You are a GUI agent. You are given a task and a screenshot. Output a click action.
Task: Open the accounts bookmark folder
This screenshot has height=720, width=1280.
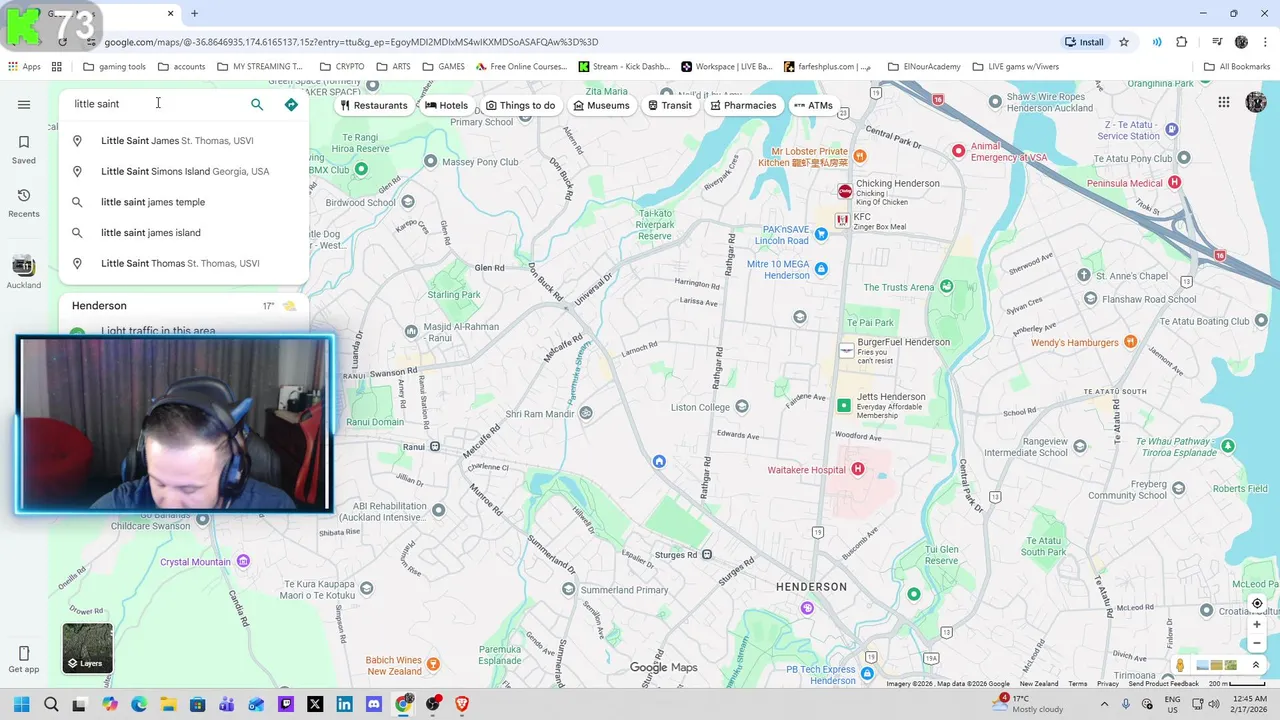click(182, 67)
